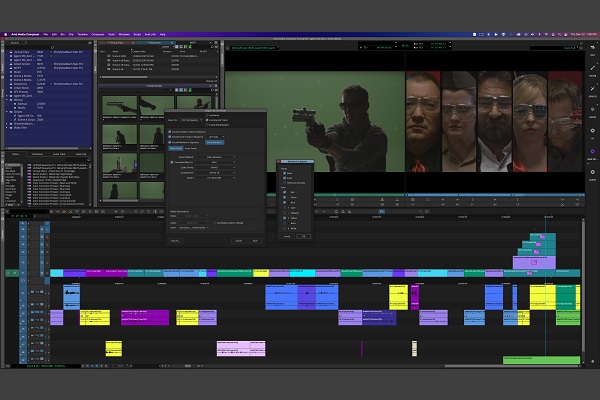This screenshot has height=400, width=600.
Task: Switch to the Color workspace icon
Action: click(x=592, y=68)
